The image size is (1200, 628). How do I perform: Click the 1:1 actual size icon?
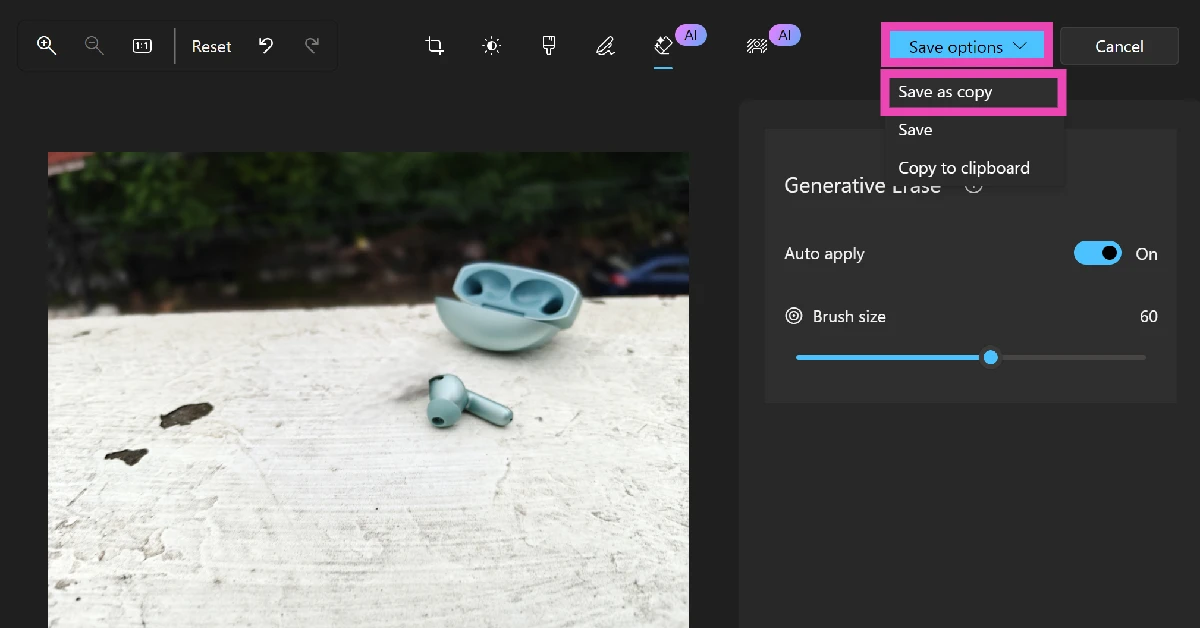pos(142,46)
